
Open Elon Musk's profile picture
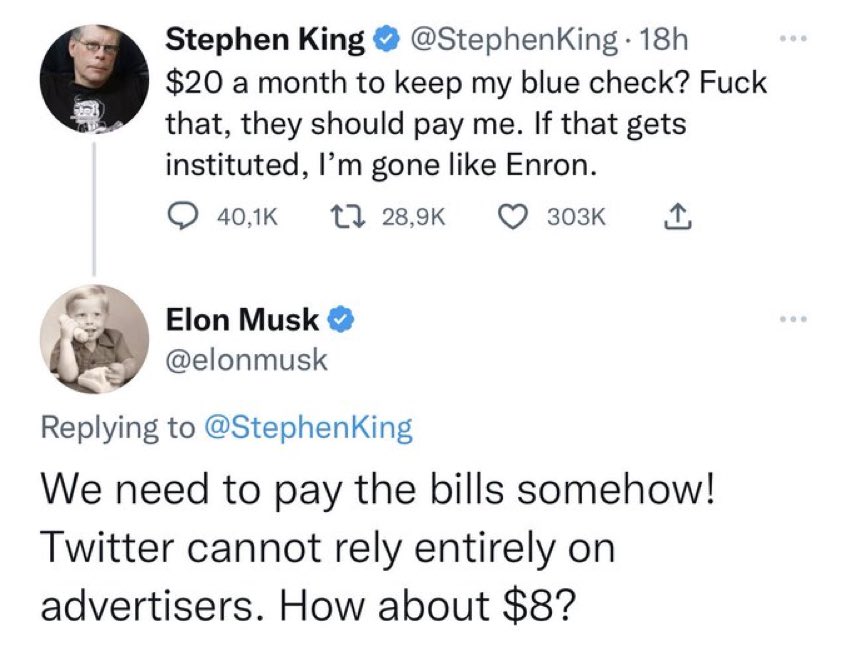click(93, 340)
